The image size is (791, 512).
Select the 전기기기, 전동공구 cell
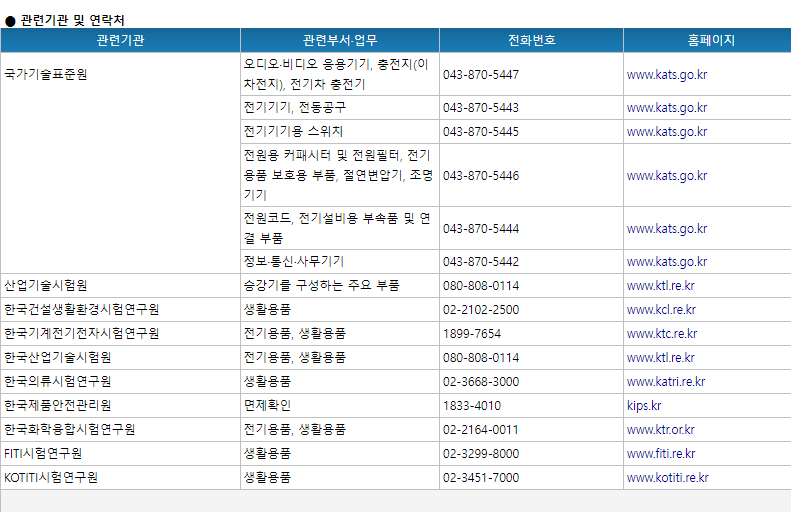point(340,107)
